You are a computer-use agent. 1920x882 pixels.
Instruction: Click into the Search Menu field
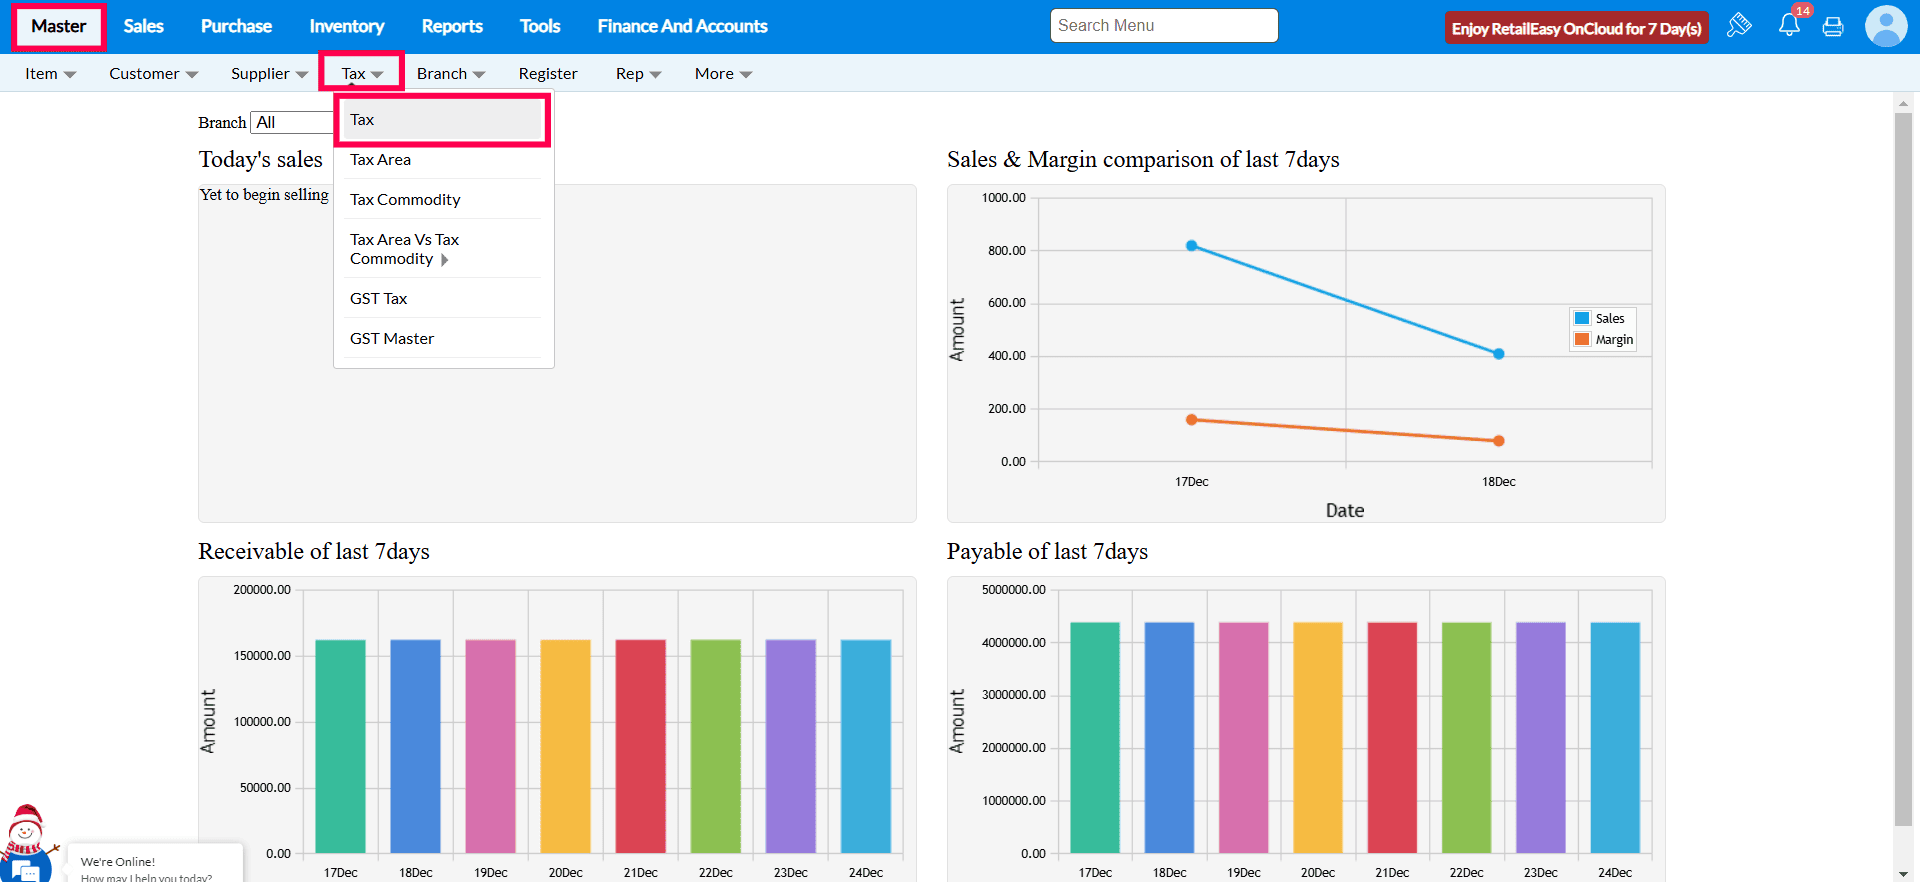(1164, 26)
